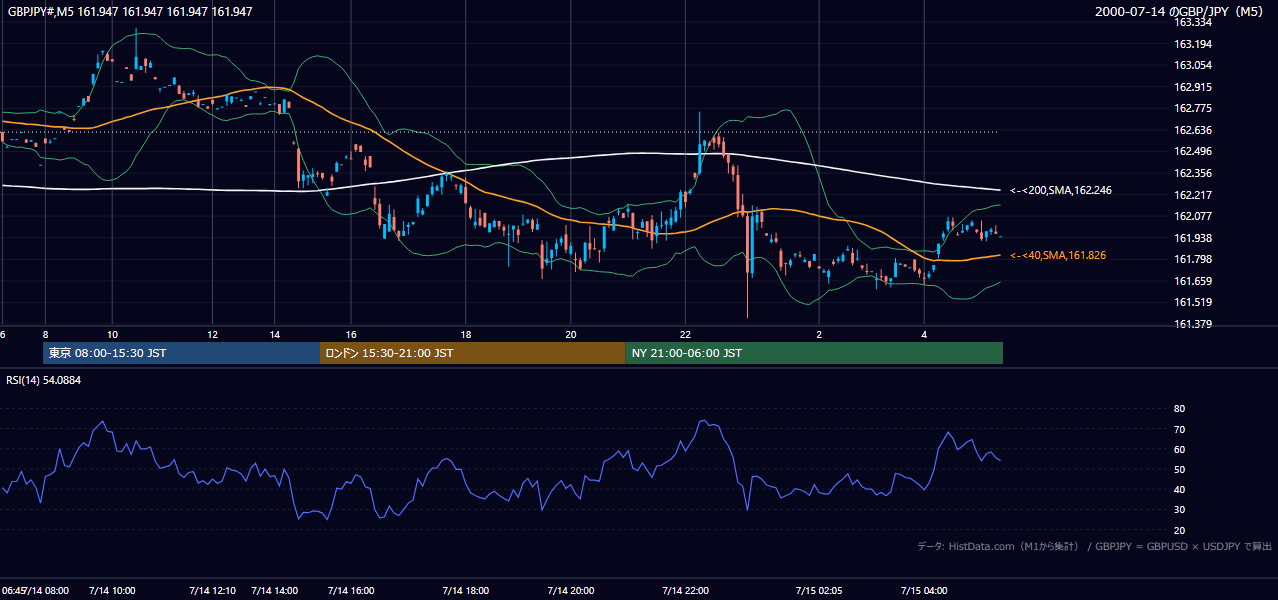Click RSI scale value 40
Image resolution: width=1278 pixels, height=600 pixels.
[1179, 489]
